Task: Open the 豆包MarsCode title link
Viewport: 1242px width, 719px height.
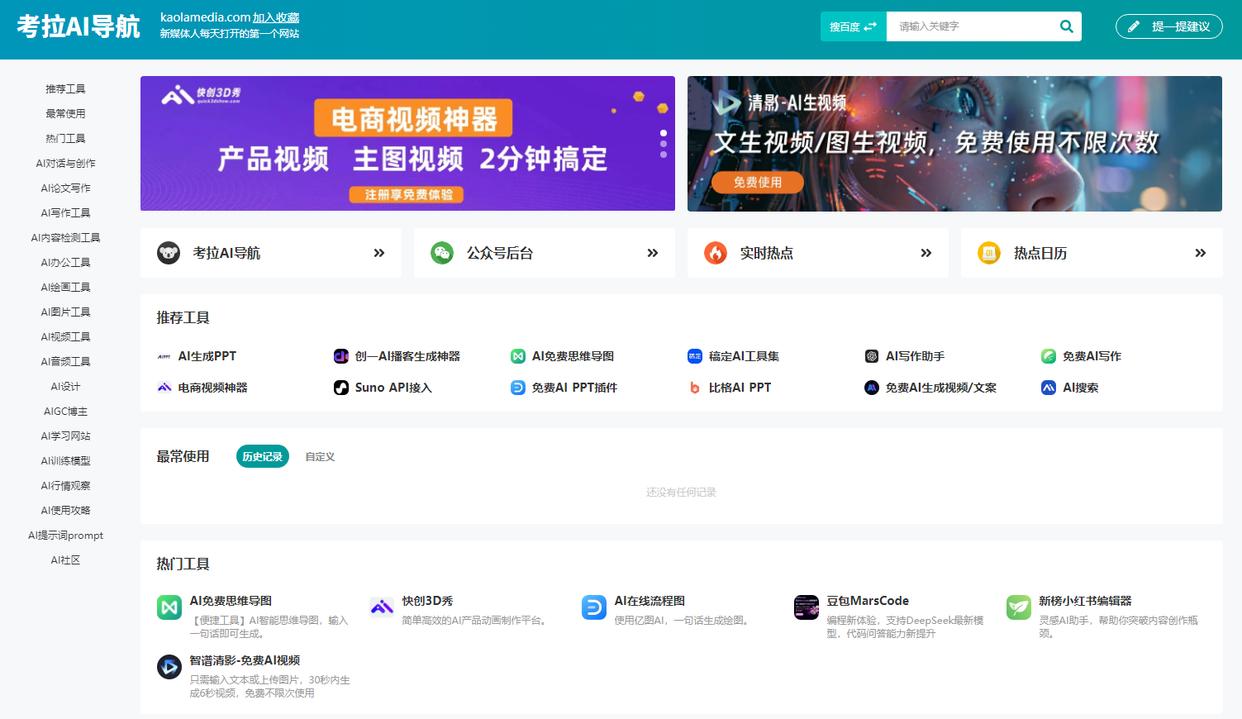Action: tap(867, 601)
